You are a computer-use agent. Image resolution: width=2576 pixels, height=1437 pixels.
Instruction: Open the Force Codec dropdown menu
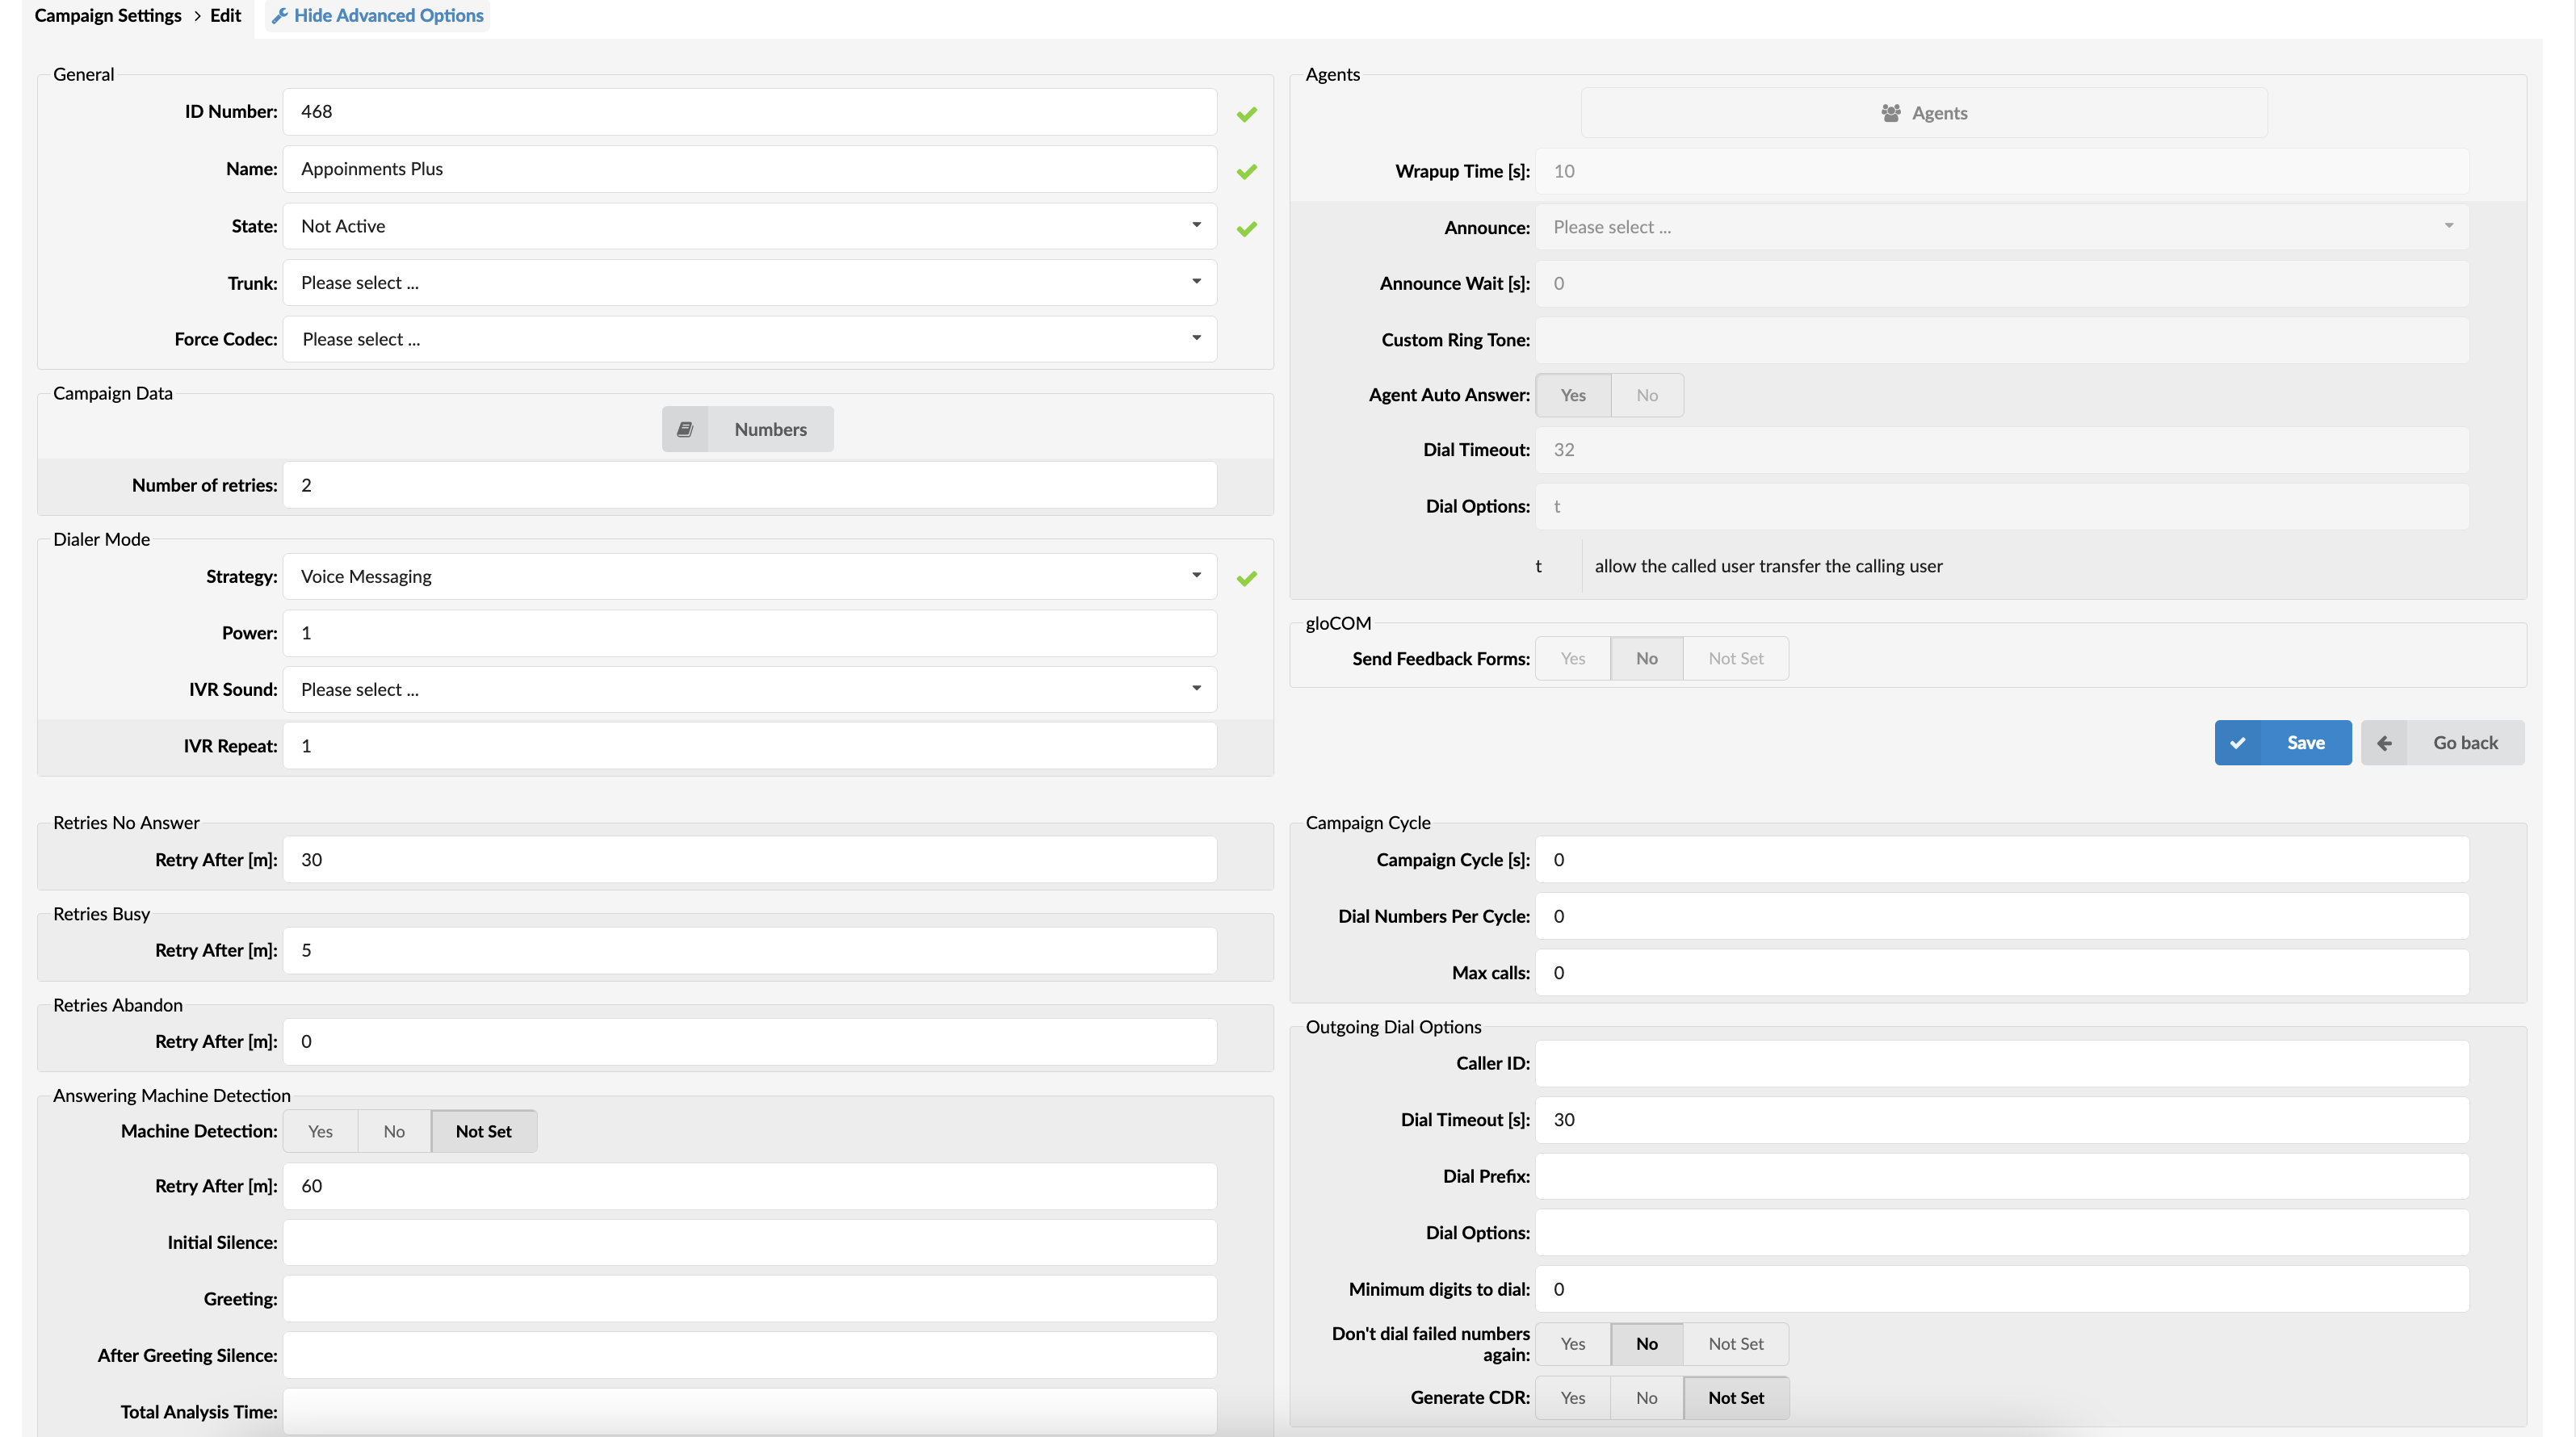pyautogui.click(x=750, y=338)
